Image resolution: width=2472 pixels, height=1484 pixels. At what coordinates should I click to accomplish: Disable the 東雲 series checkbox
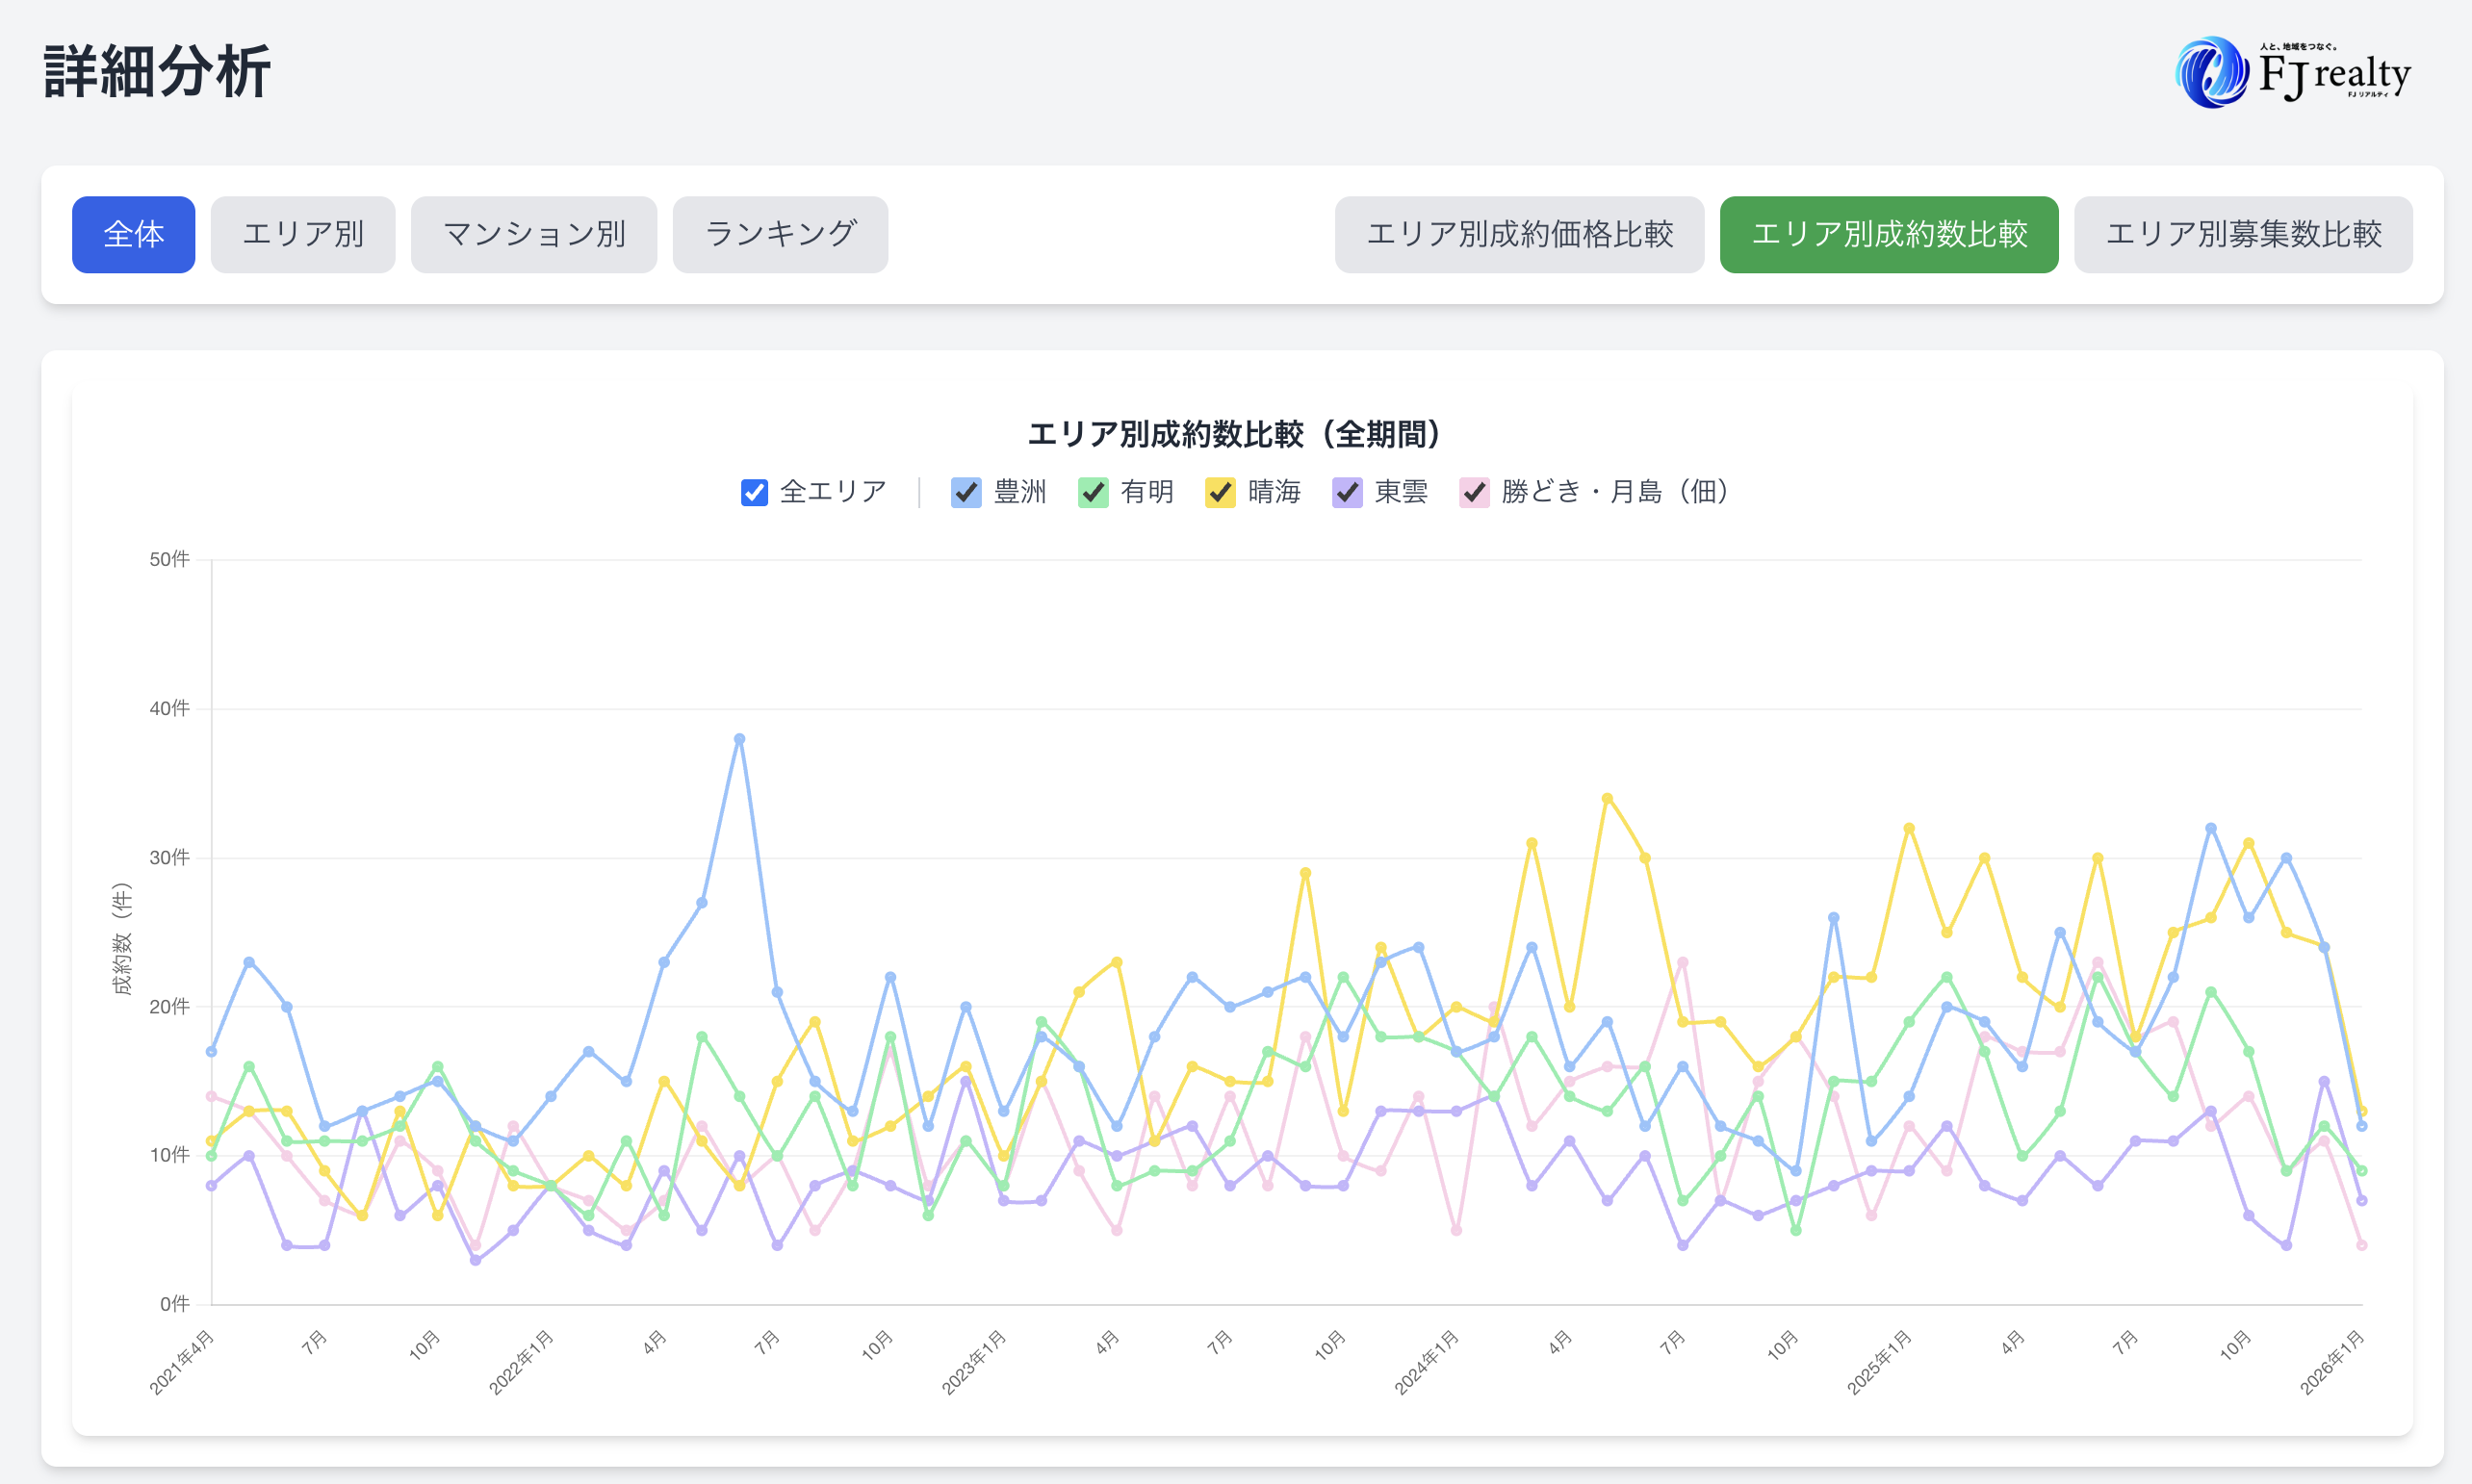coord(1347,492)
